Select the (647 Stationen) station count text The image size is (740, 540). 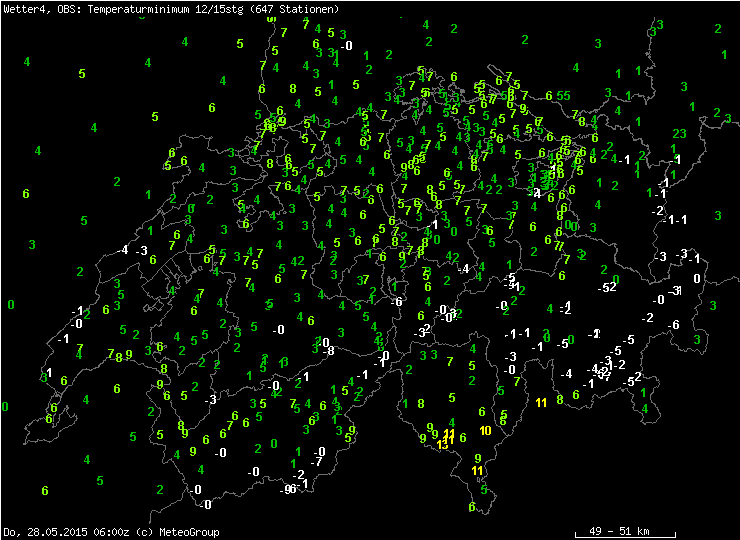click(x=295, y=9)
